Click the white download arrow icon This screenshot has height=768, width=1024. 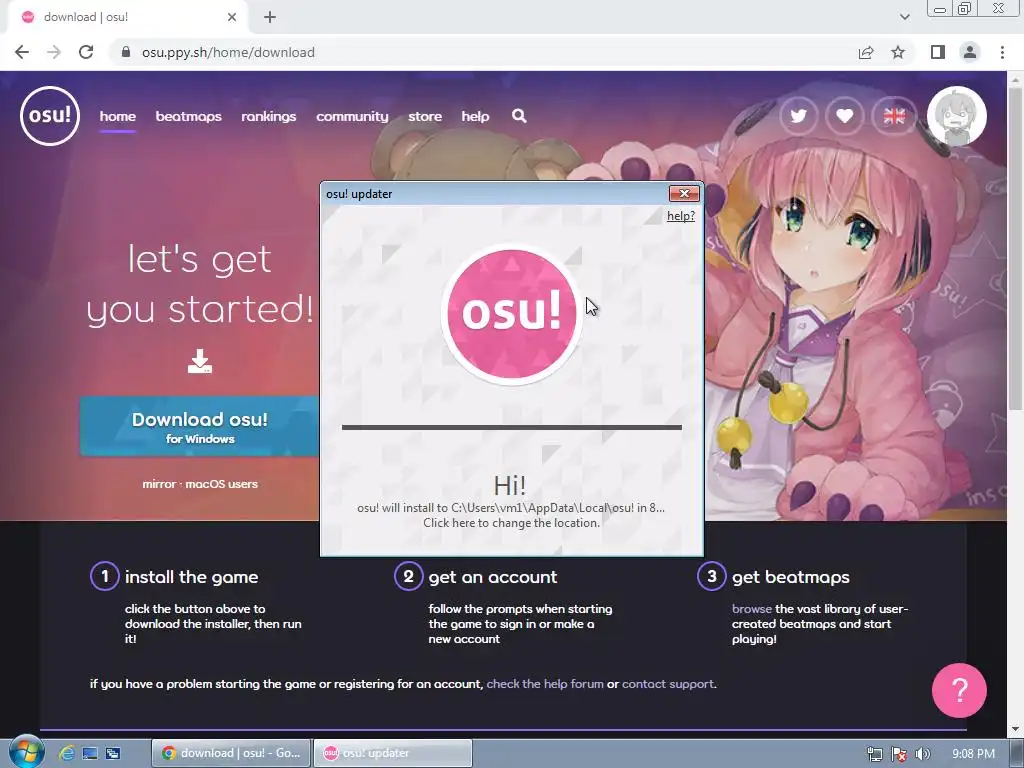(x=200, y=361)
